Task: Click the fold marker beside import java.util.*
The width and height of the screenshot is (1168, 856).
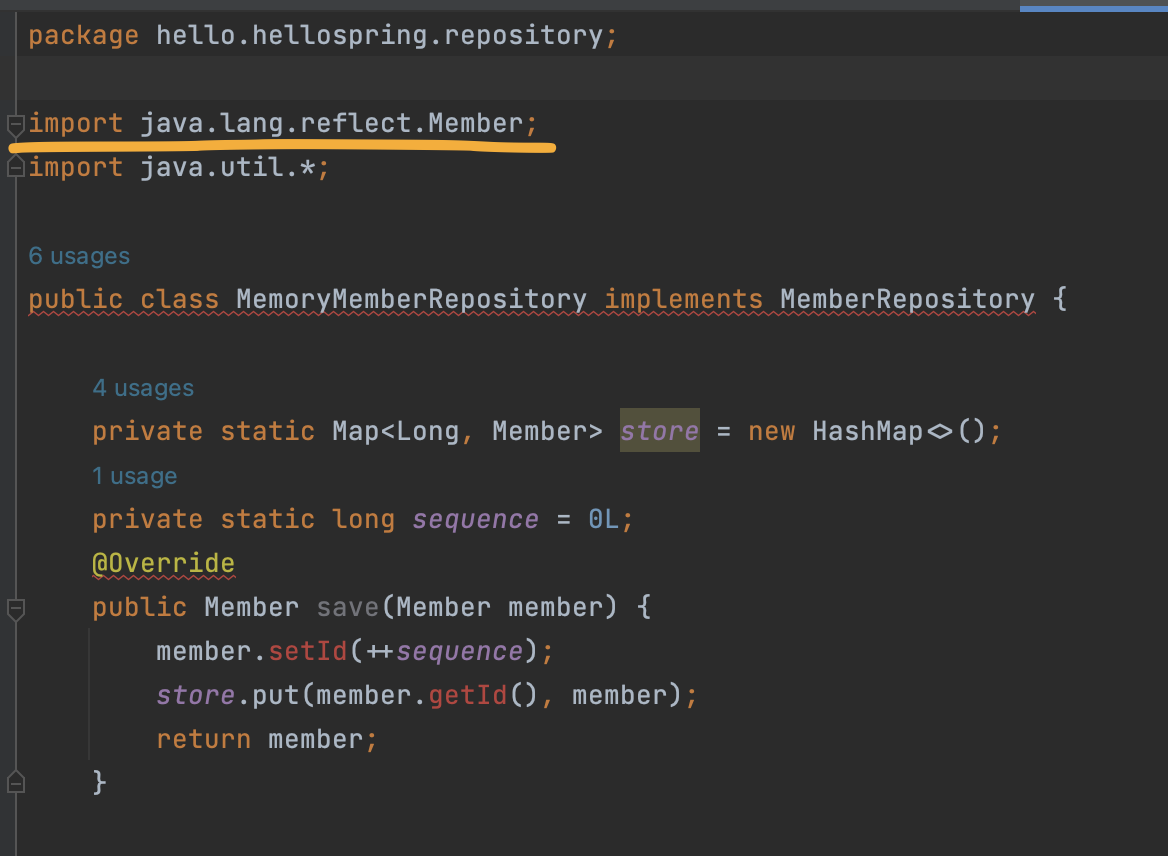Action: click(15, 169)
